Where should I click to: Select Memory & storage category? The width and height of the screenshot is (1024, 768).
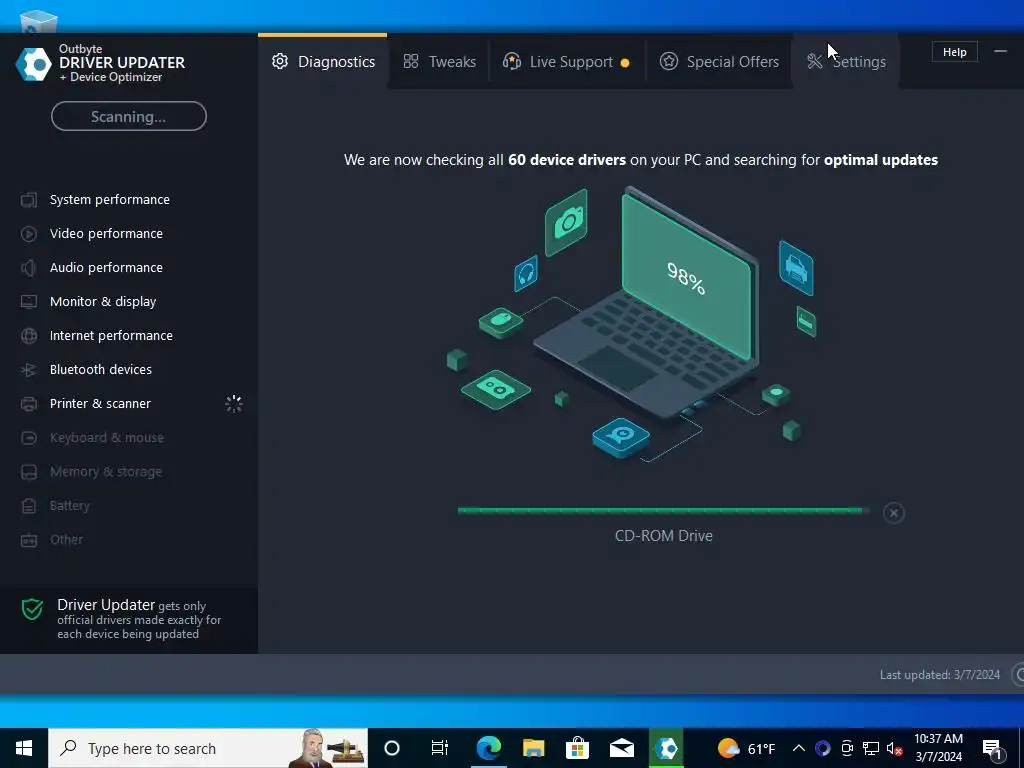coord(106,471)
